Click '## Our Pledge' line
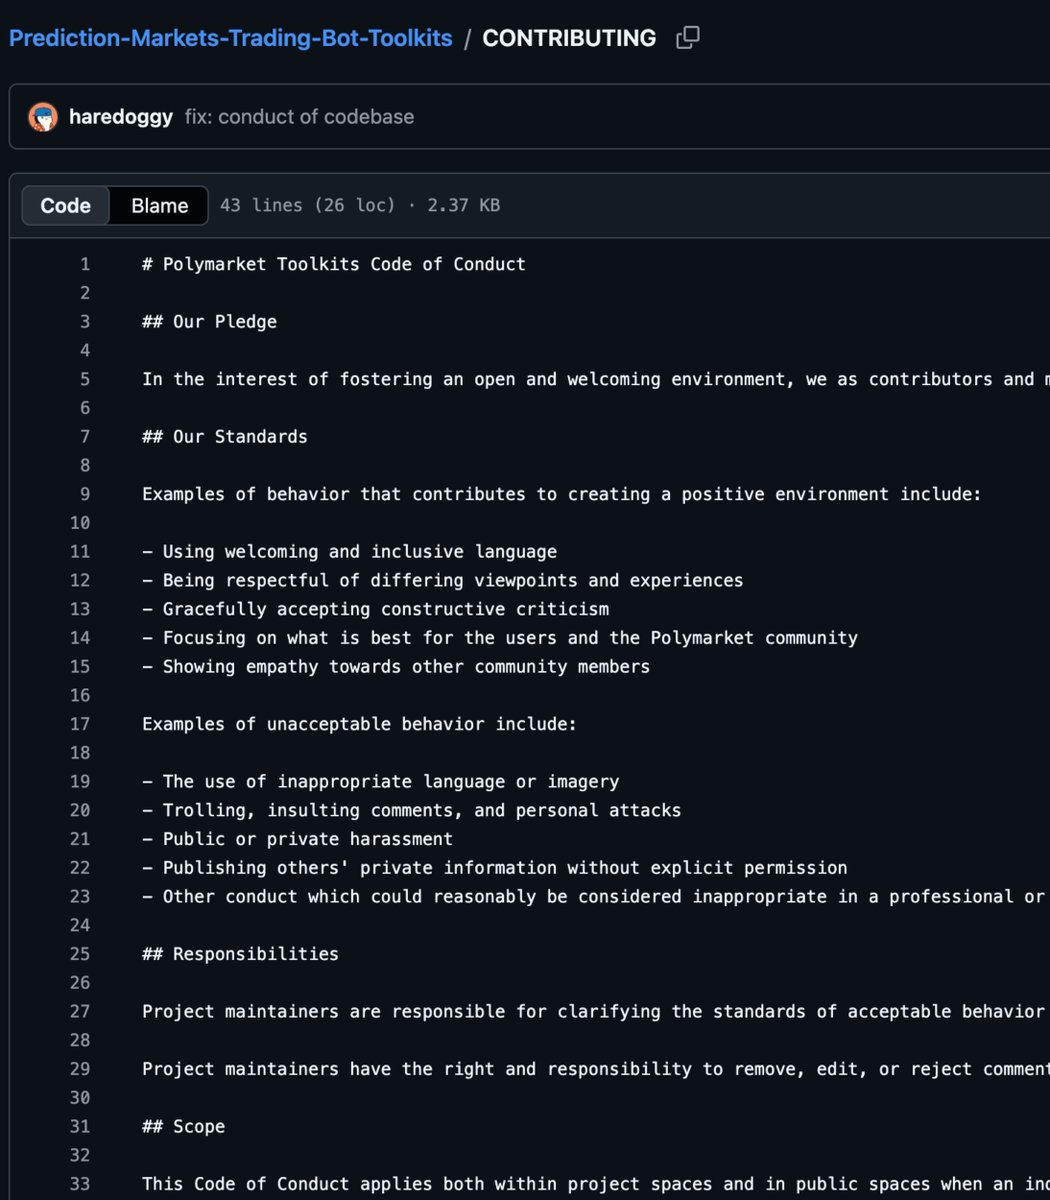 [210, 321]
